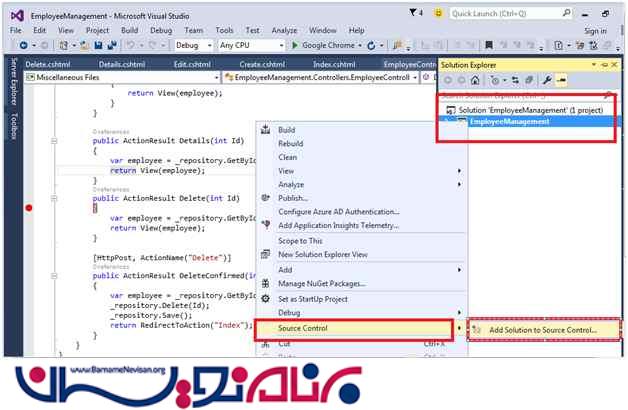Click the browser Refresh icon in toolbar
Screen dimensions: 628x410
[370, 46]
